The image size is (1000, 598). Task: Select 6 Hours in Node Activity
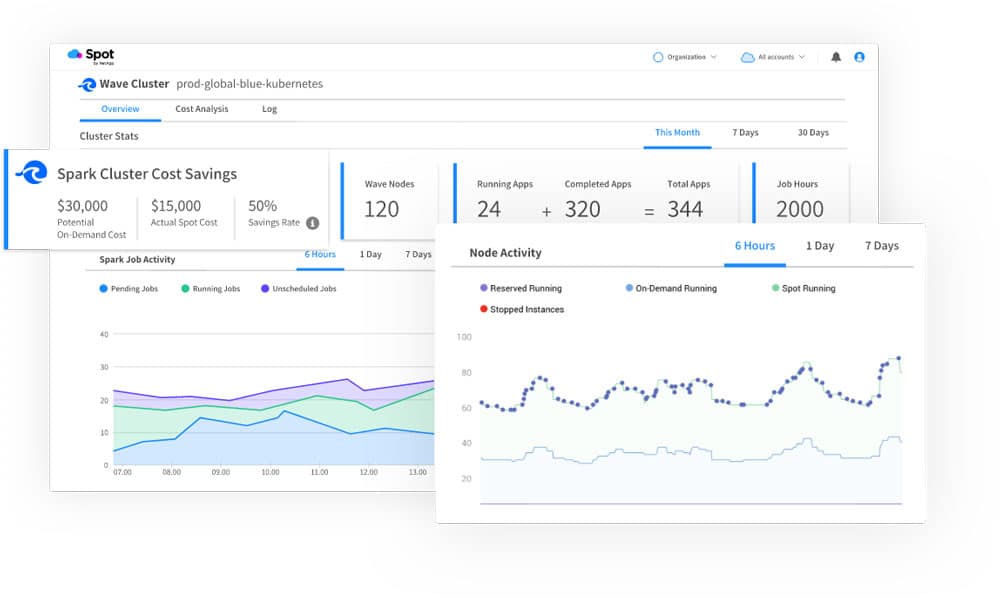pos(754,246)
